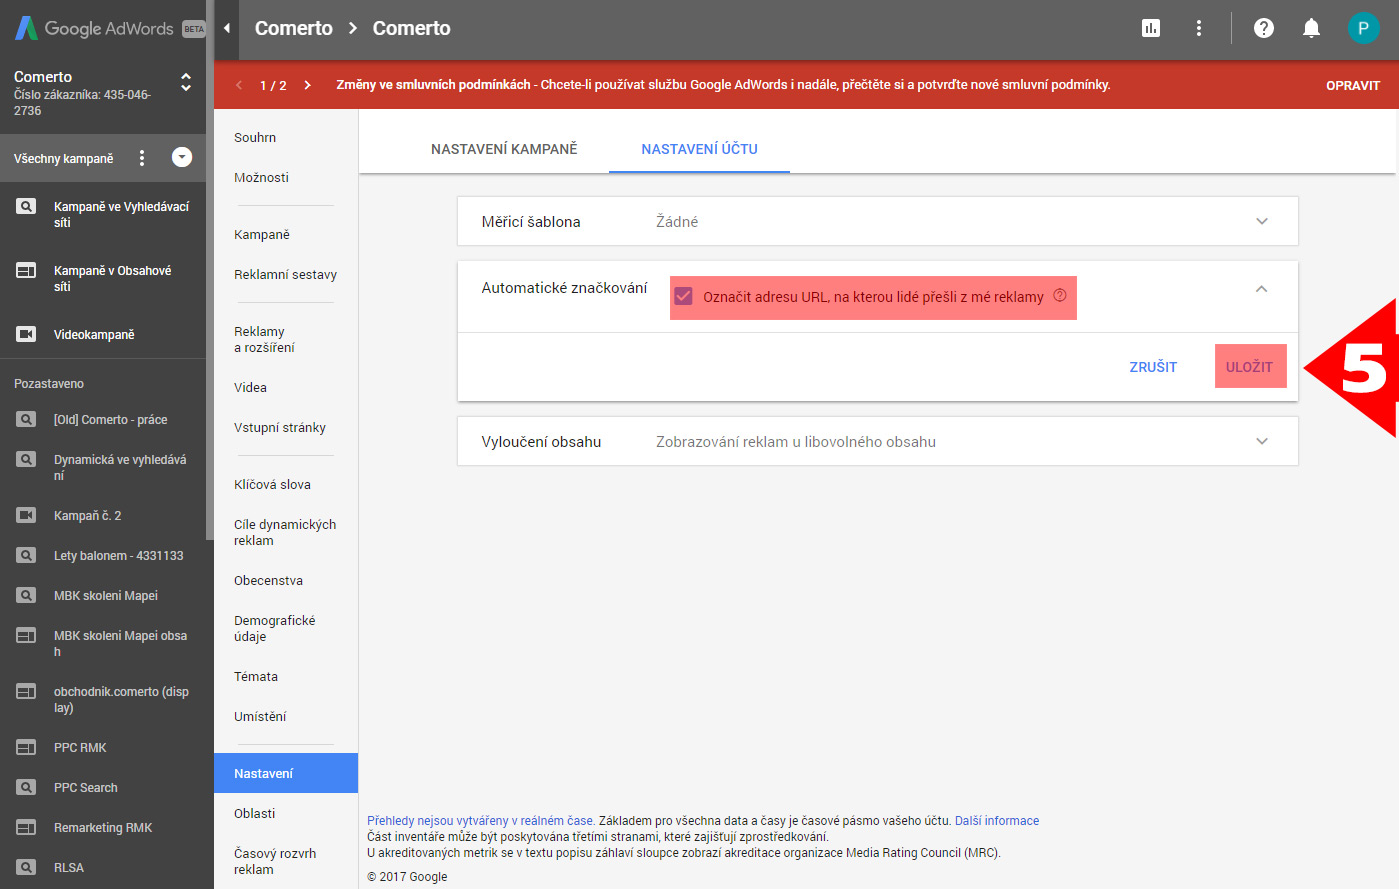The width and height of the screenshot is (1399, 889).
Task: Open Reklamy a rozšíření menu item
Action: point(264,339)
